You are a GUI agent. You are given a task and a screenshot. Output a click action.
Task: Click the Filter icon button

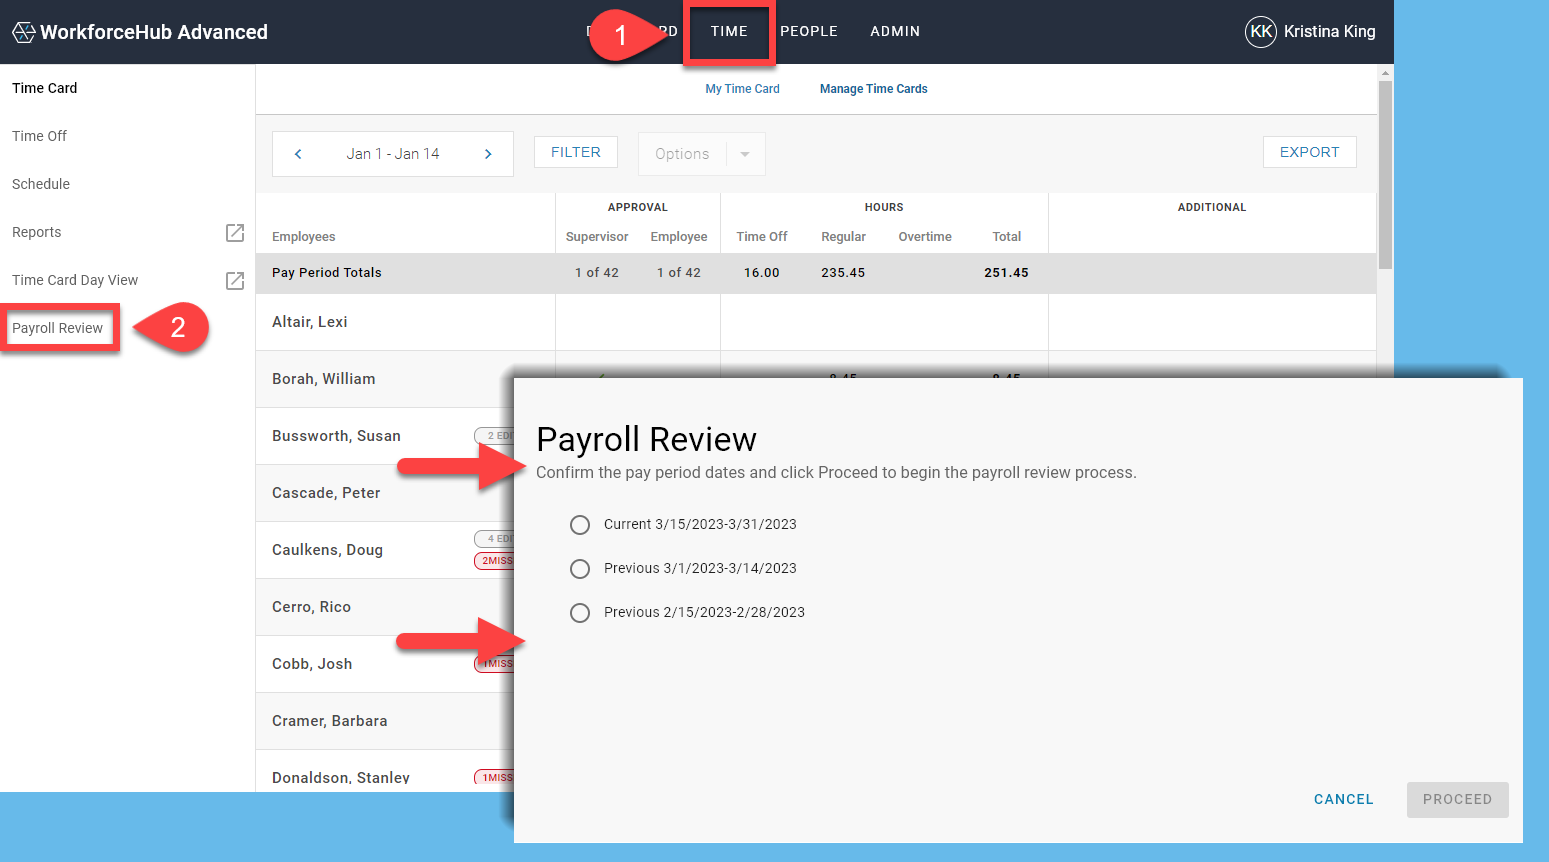click(575, 152)
